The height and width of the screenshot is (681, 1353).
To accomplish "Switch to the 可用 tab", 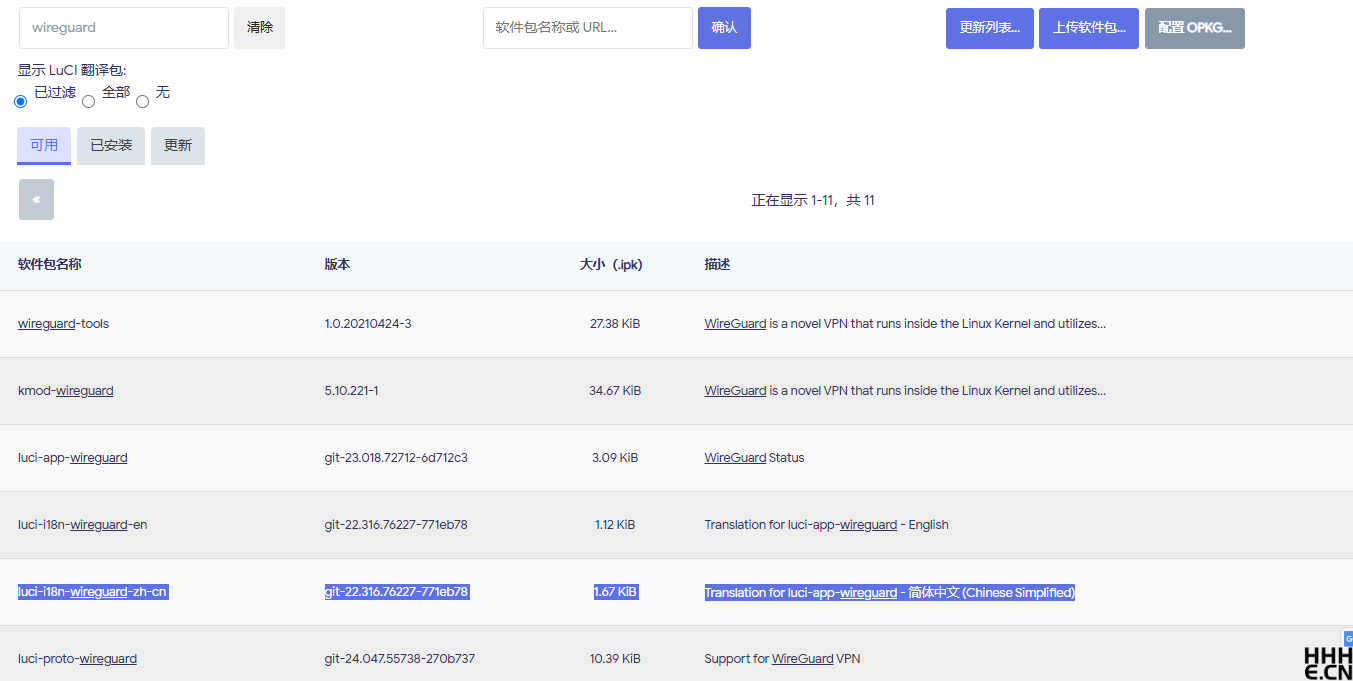I will [44, 145].
